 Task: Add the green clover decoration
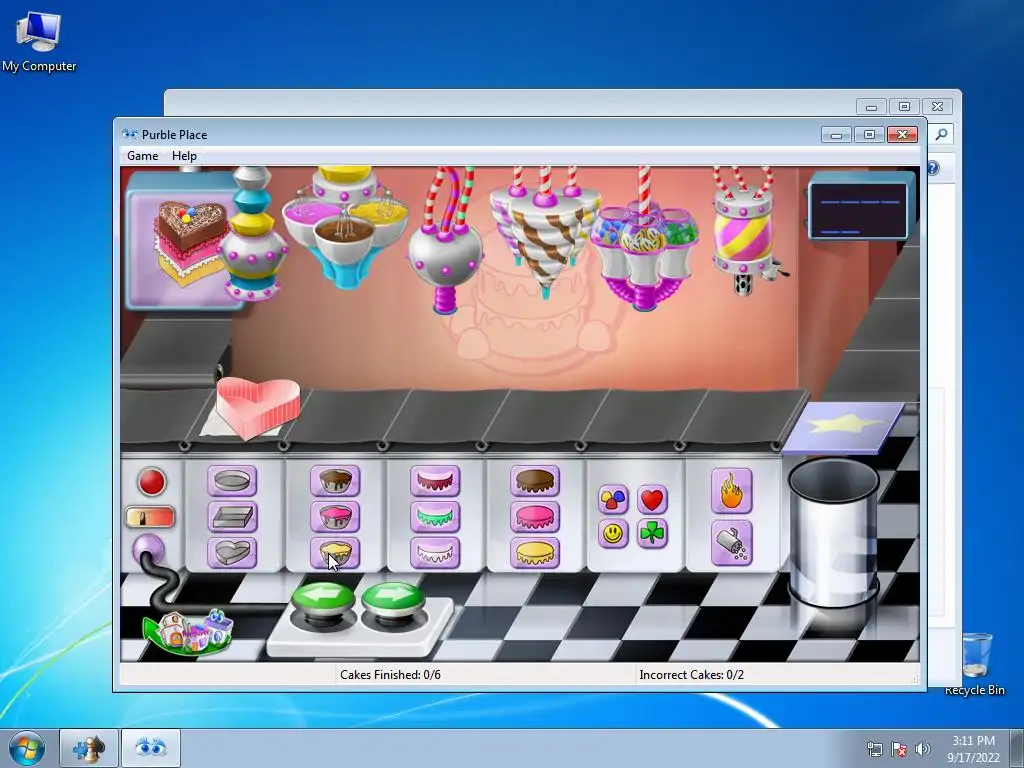(x=652, y=534)
